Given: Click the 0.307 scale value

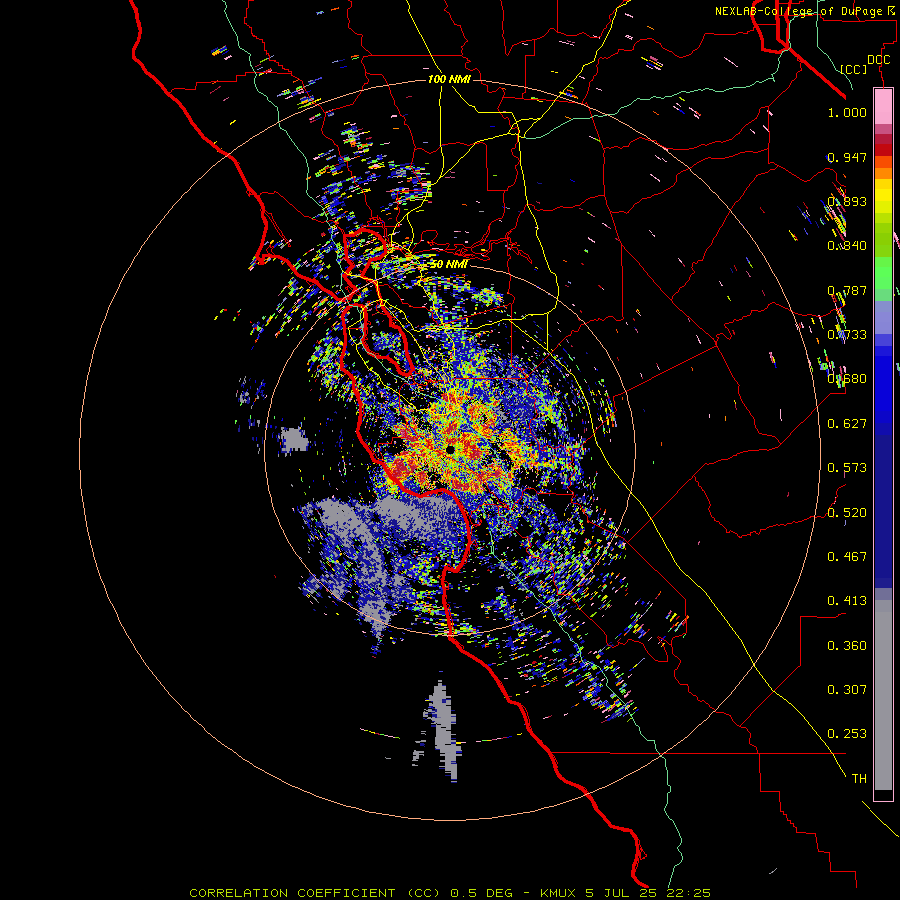Looking at the screenshot, I should (x=847, y=690).
